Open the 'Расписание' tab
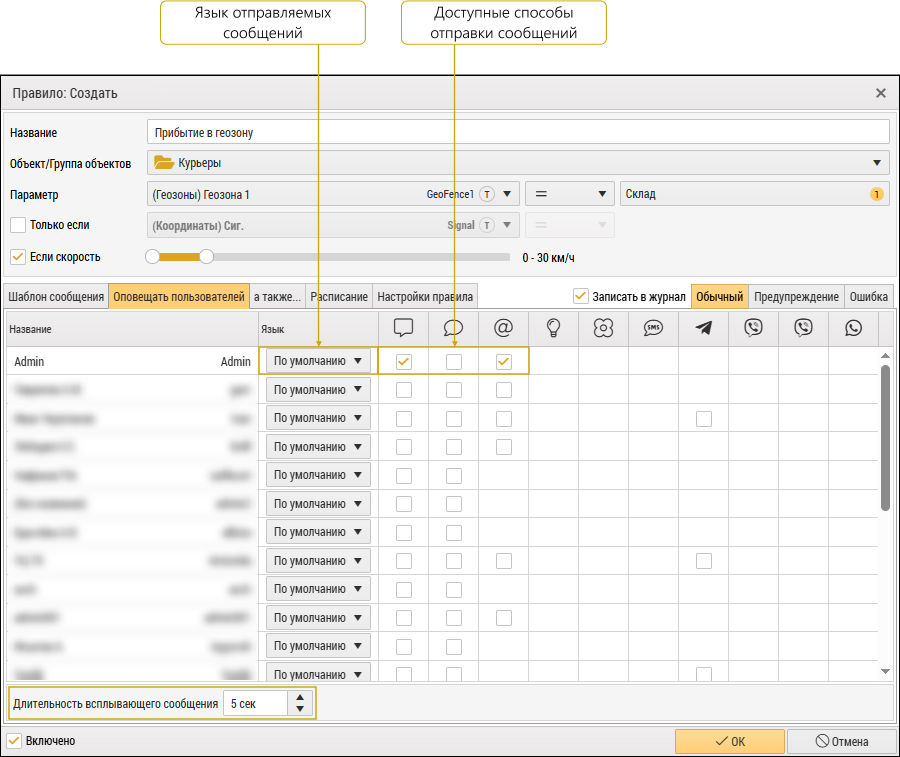 (x=339, y=297)
